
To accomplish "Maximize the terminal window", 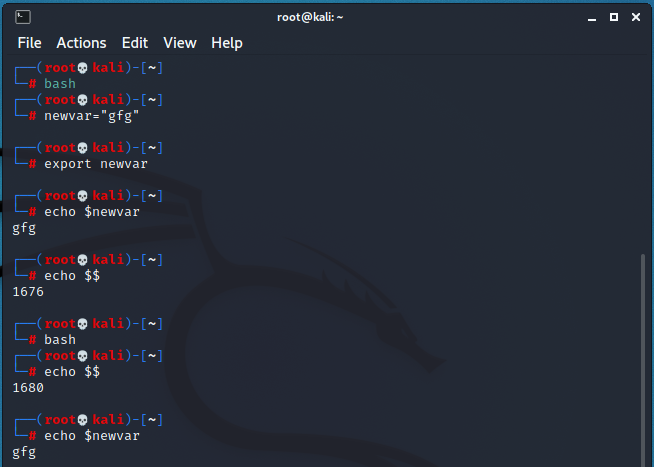I will click(x=613, y=17).
